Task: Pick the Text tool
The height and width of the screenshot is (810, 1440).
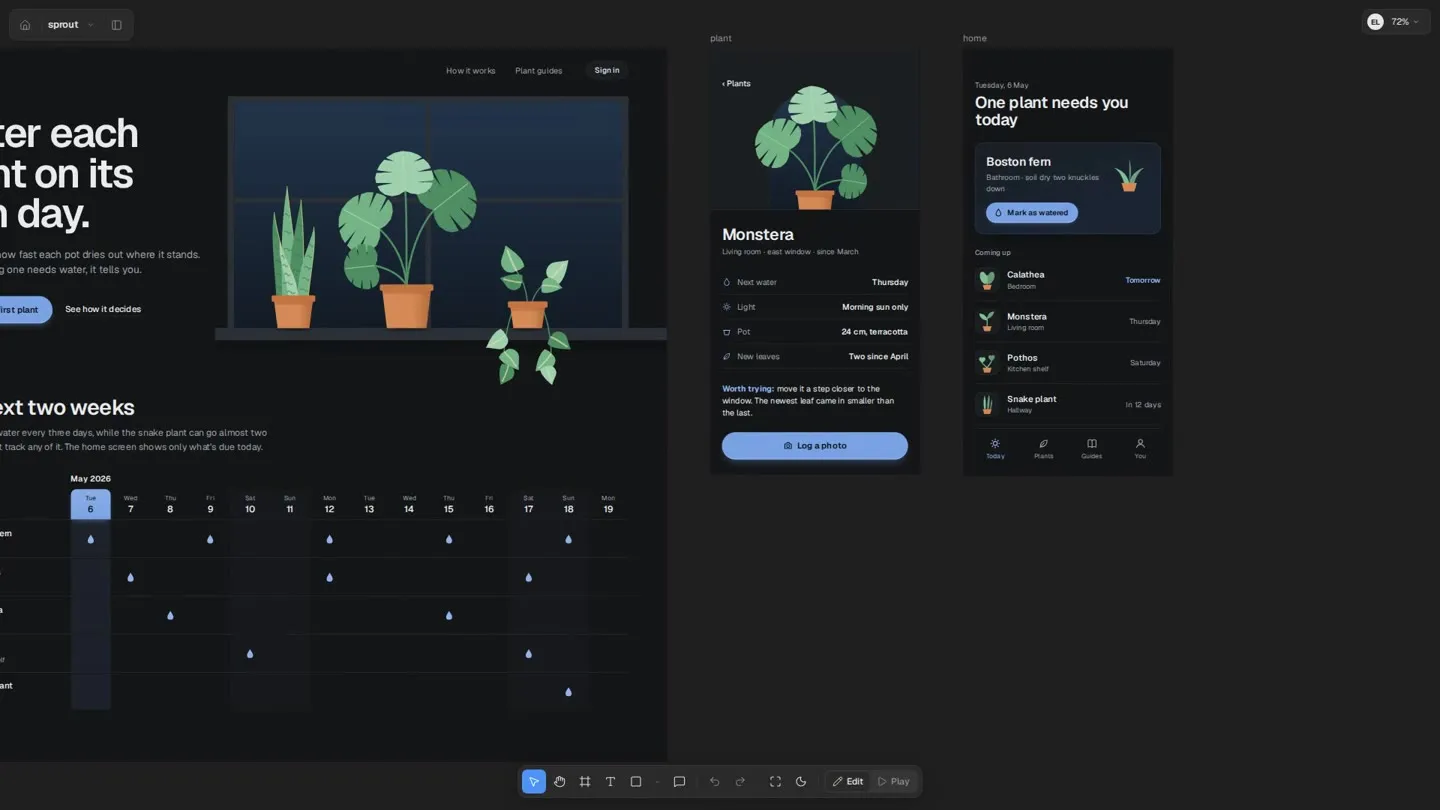Action: point(610,782)
